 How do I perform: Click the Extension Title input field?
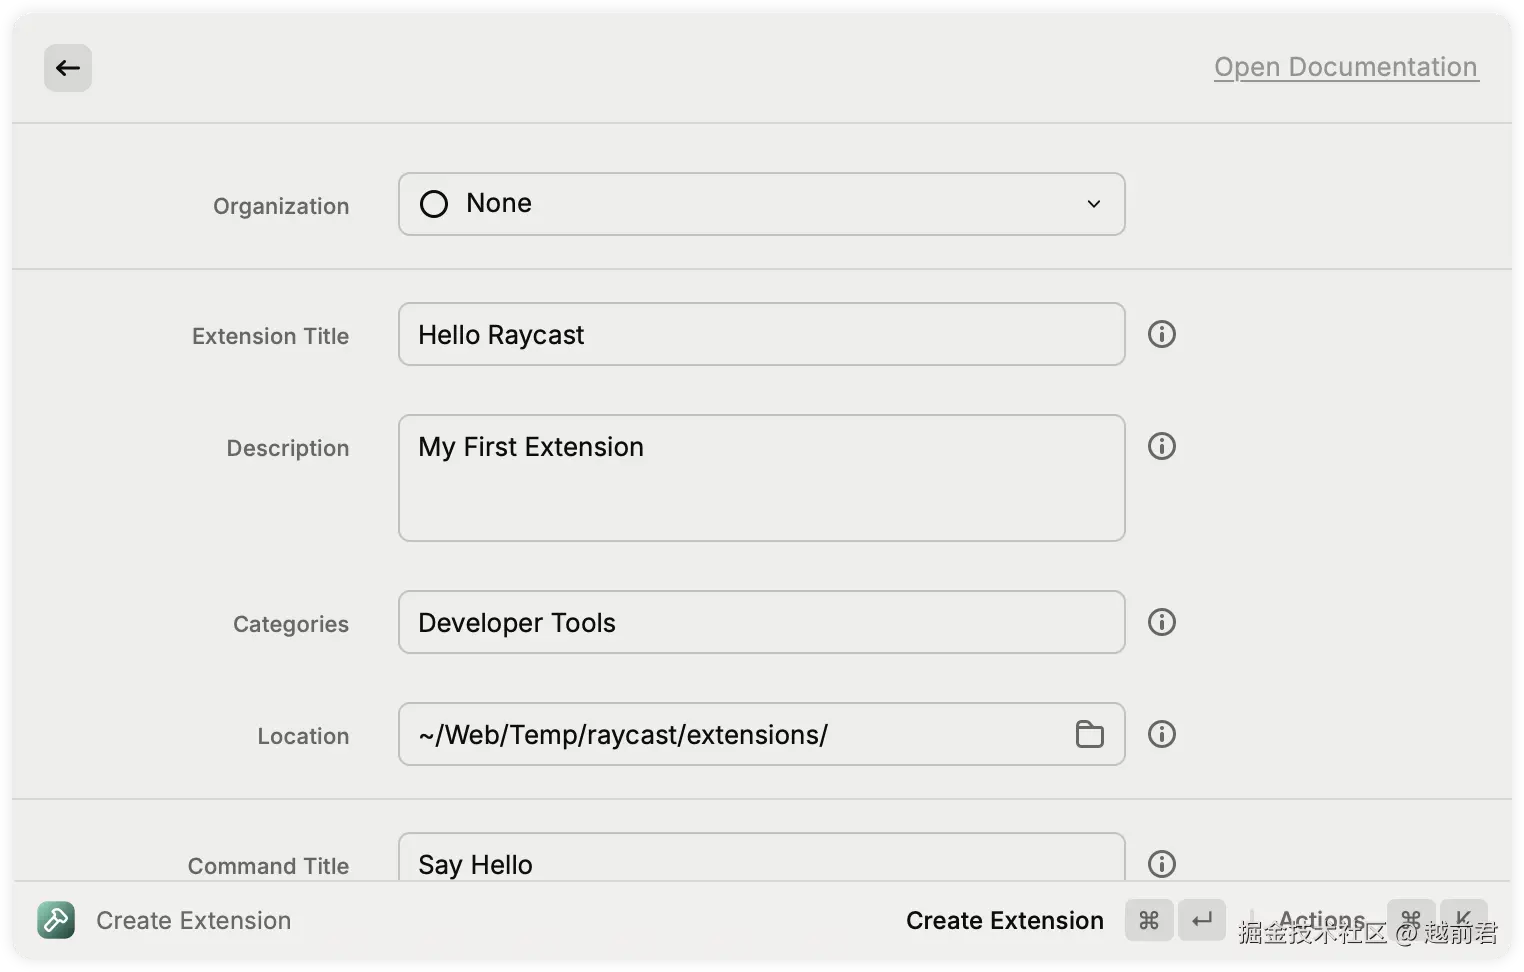[760, 335]
